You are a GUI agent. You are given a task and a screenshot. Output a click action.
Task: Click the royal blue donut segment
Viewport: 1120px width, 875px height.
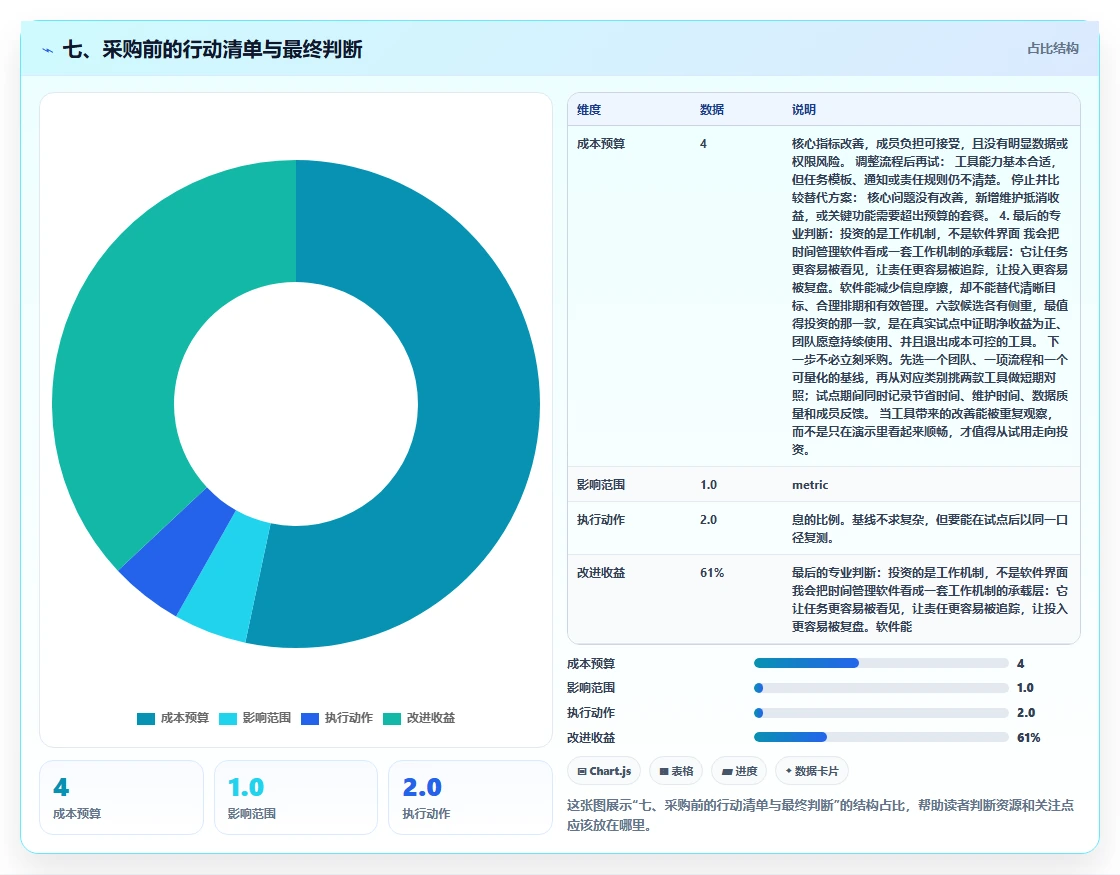click(179, 550)
